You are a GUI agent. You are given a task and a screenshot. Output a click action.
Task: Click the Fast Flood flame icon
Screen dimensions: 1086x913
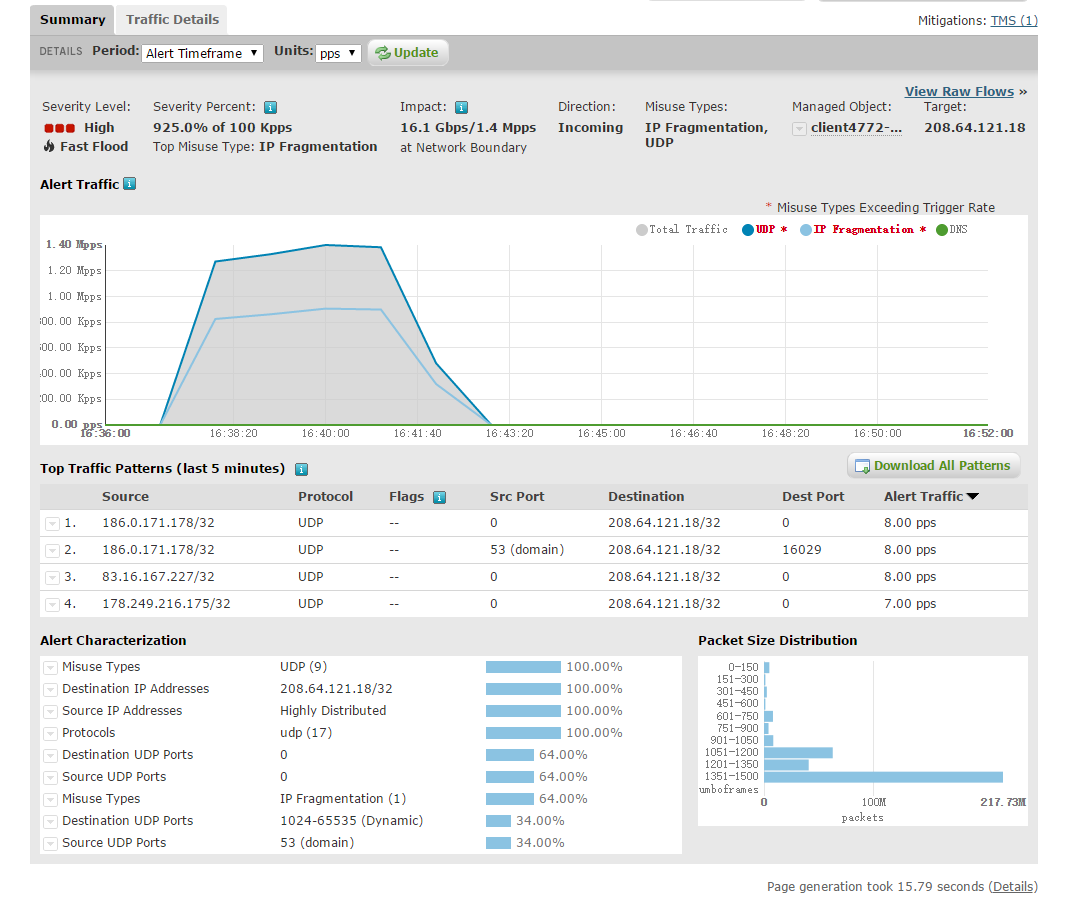click(x=48, y=146)
